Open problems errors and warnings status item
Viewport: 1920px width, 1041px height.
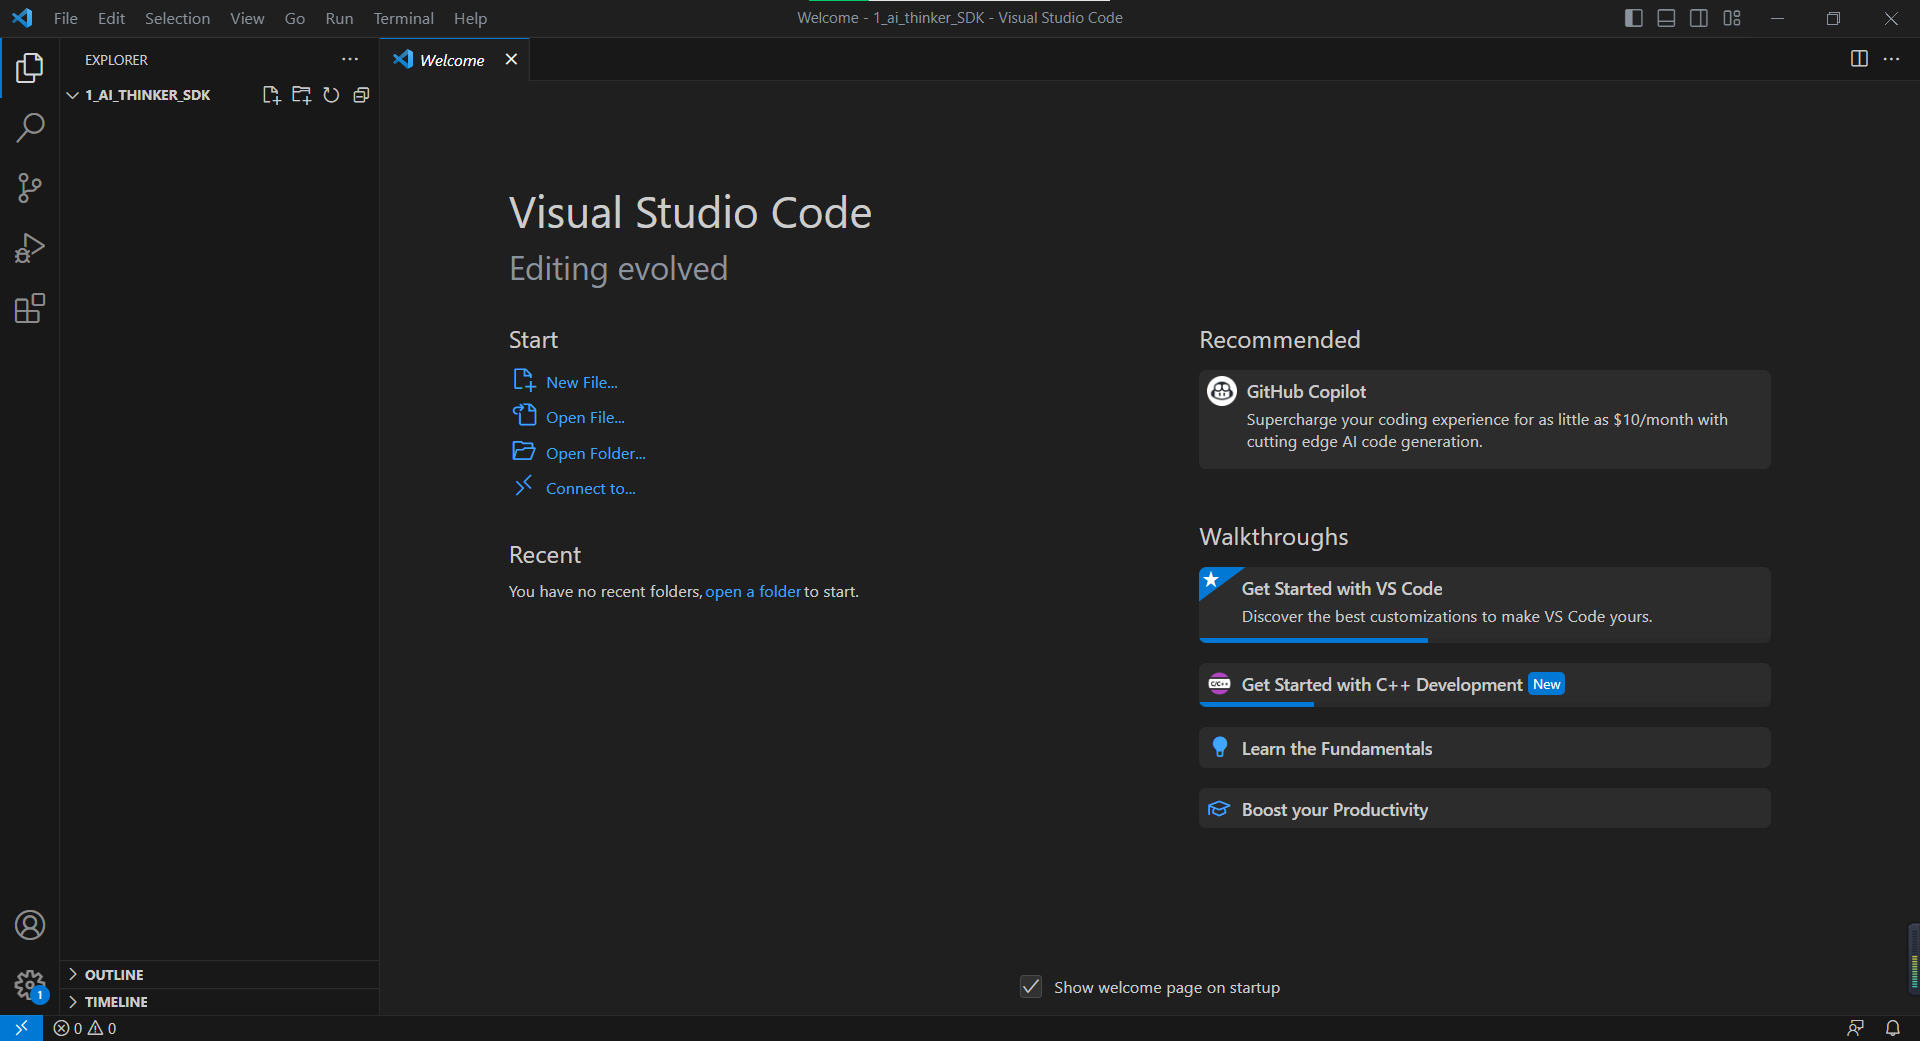click(85, 1028)
